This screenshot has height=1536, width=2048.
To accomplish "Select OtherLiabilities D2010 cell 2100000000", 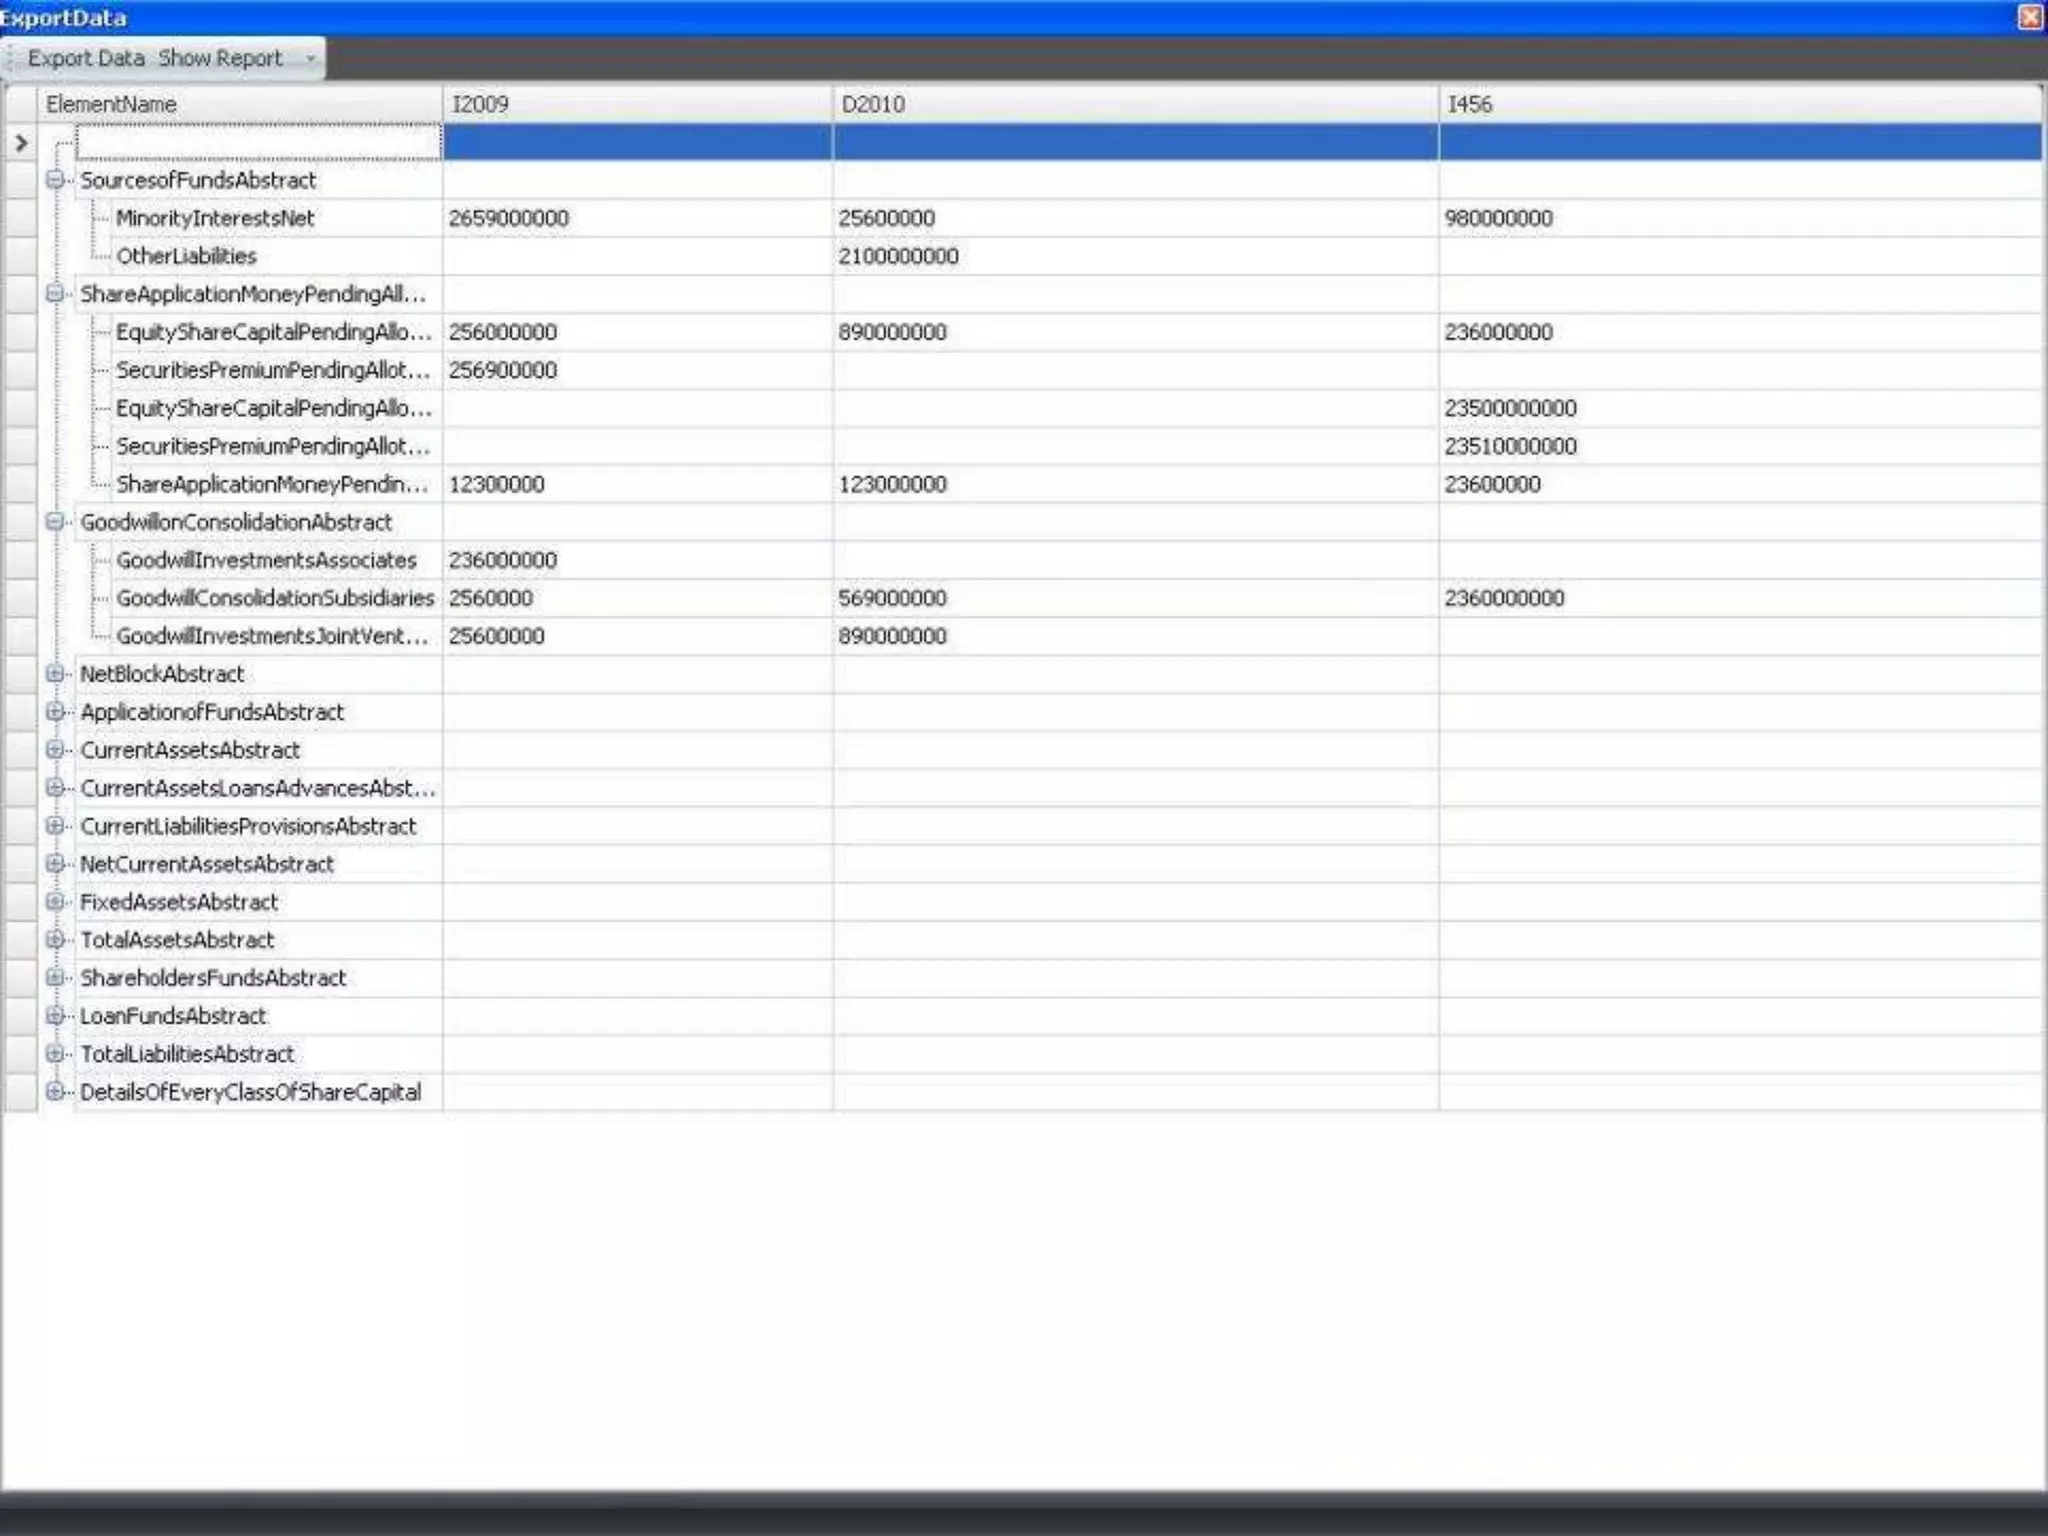I will point(898,256).
